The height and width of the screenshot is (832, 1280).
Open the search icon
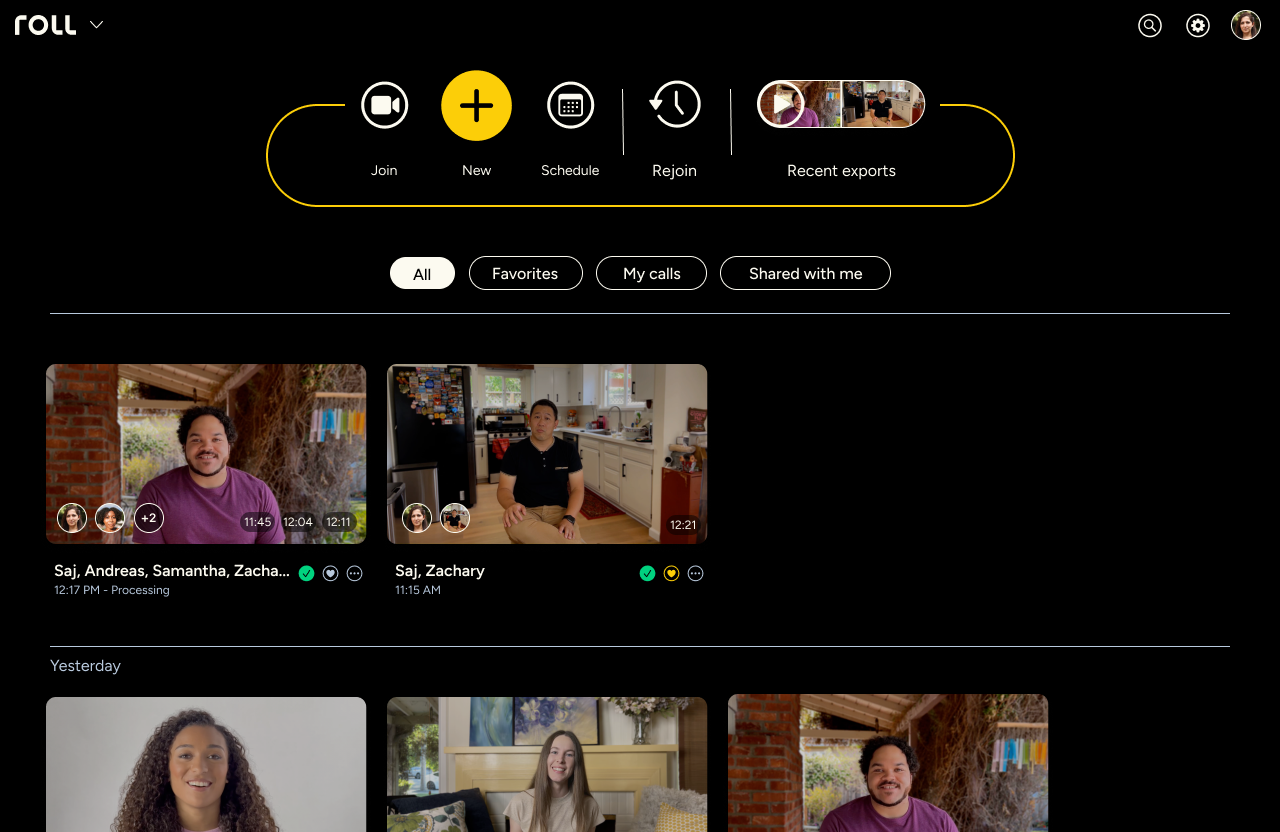click(1149, 25)
